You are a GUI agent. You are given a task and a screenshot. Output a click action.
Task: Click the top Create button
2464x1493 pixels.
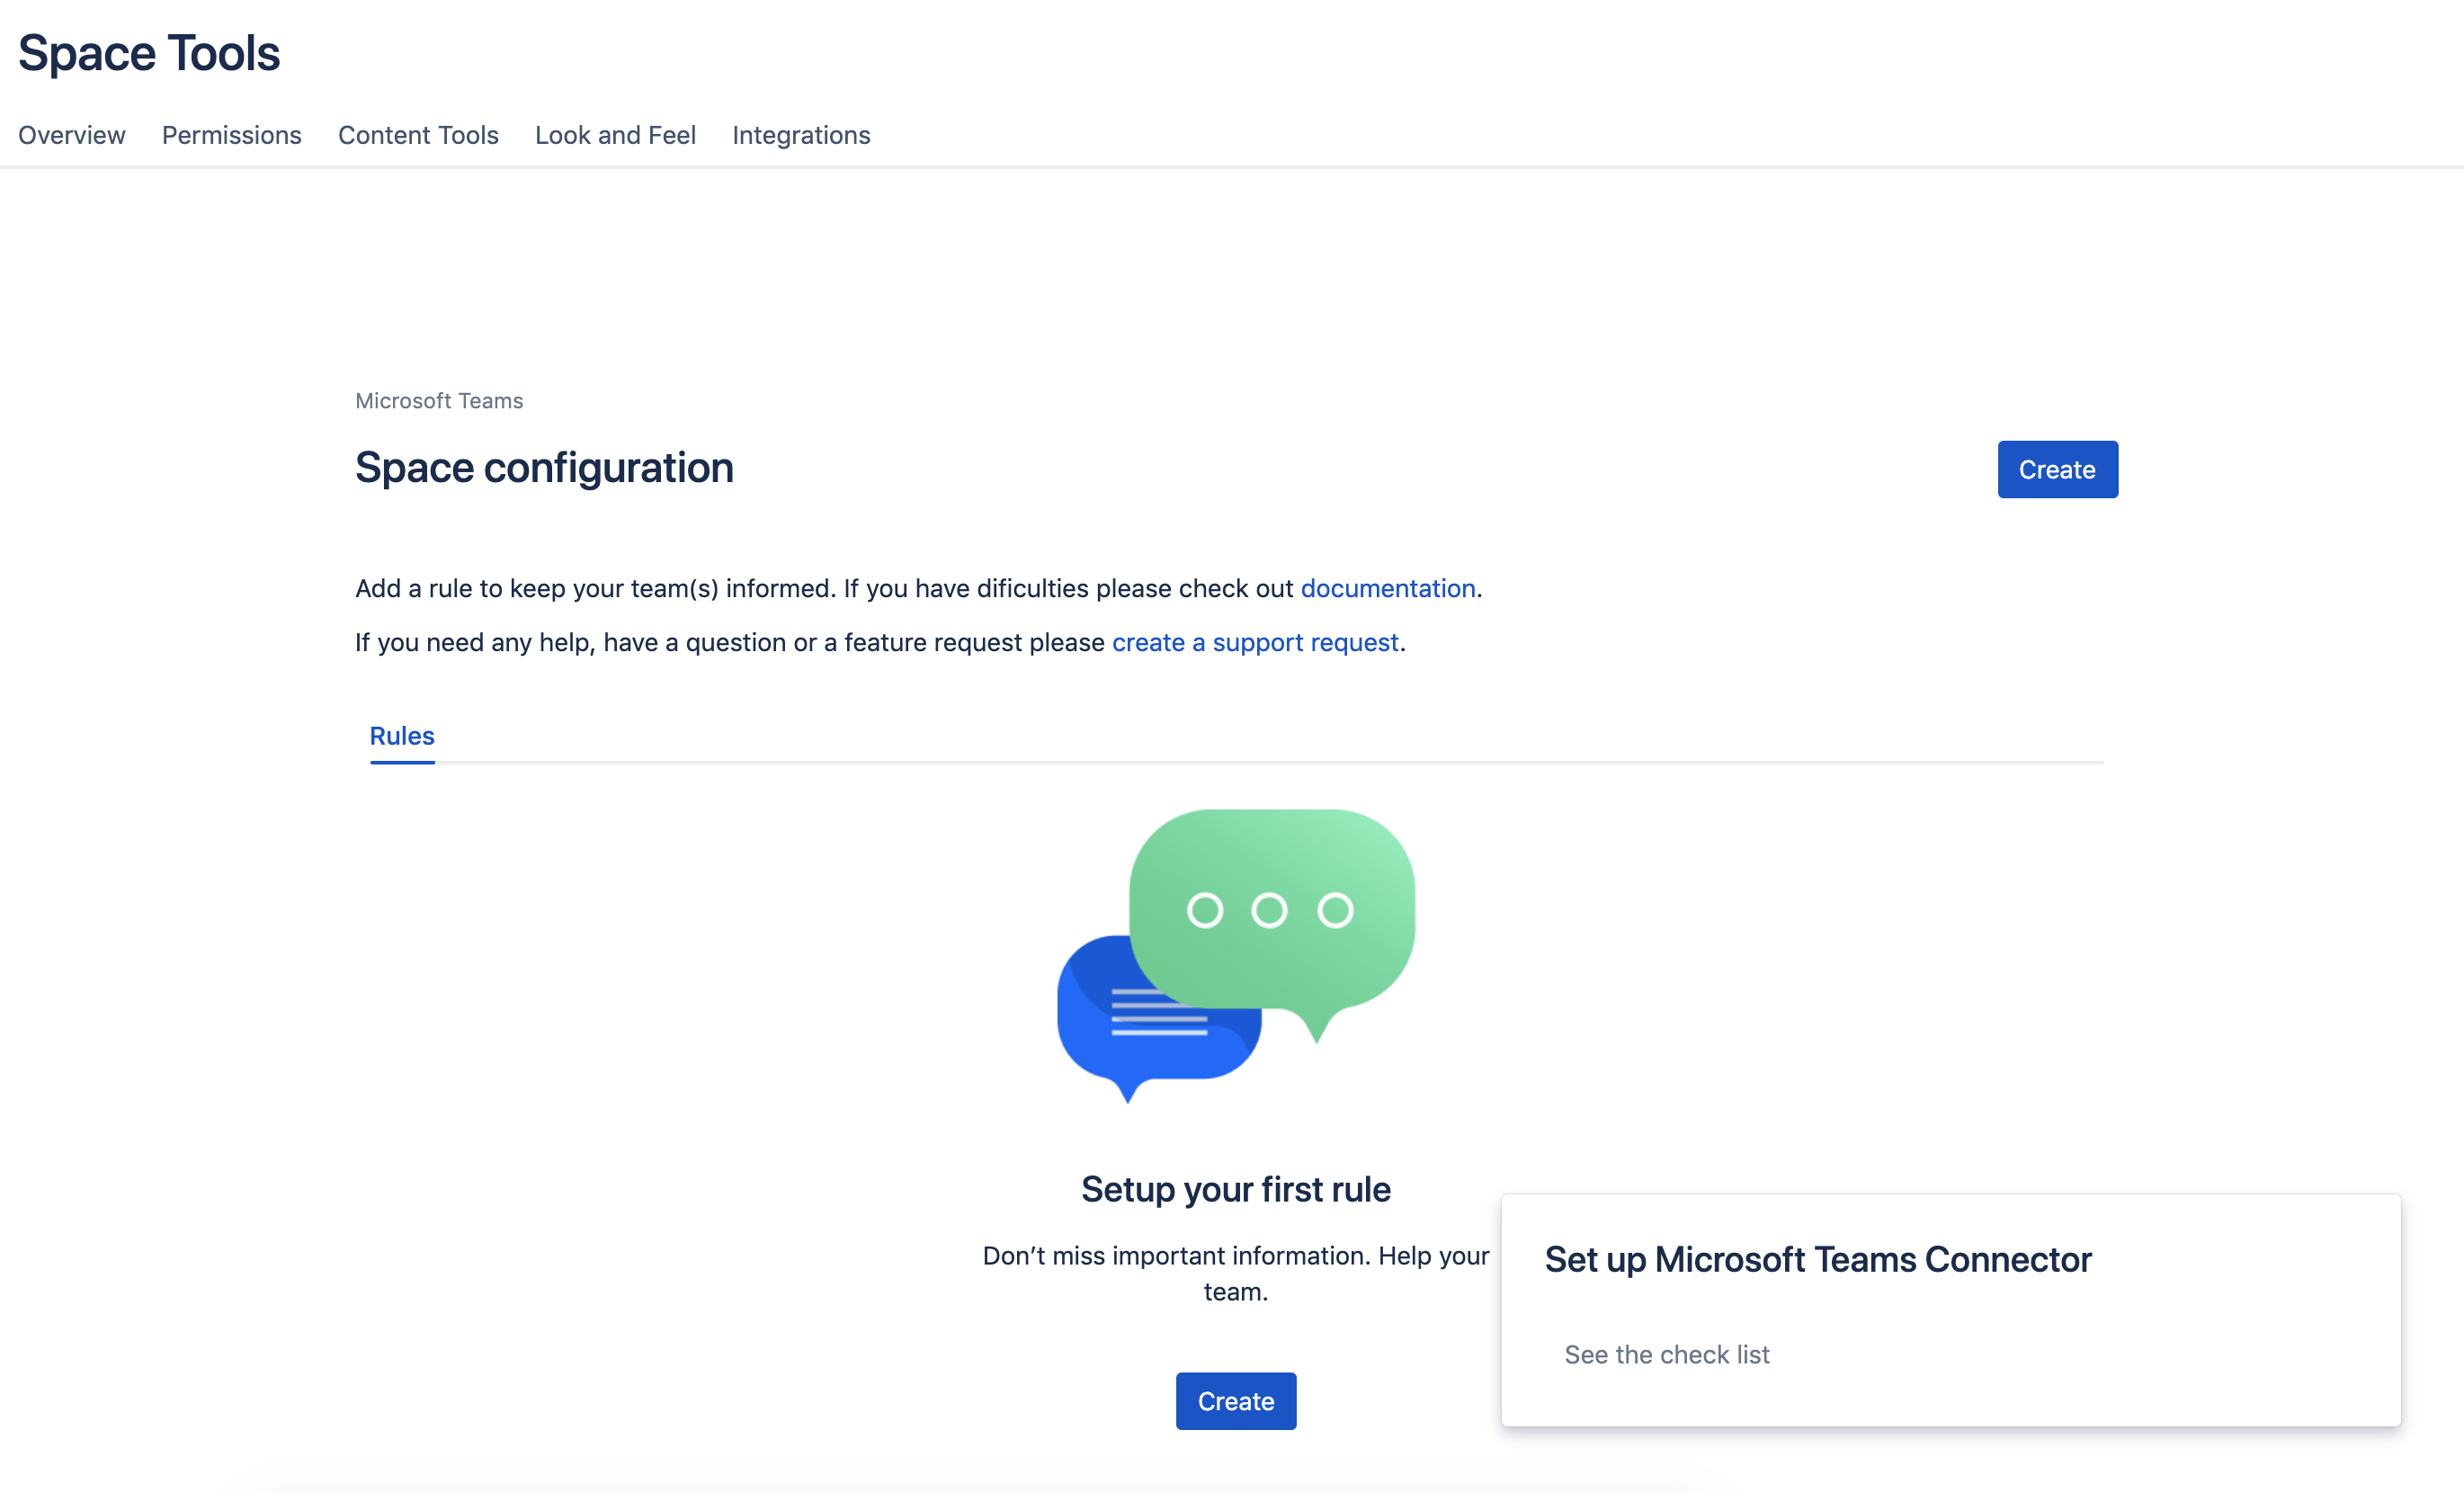tap(2057, 469)
